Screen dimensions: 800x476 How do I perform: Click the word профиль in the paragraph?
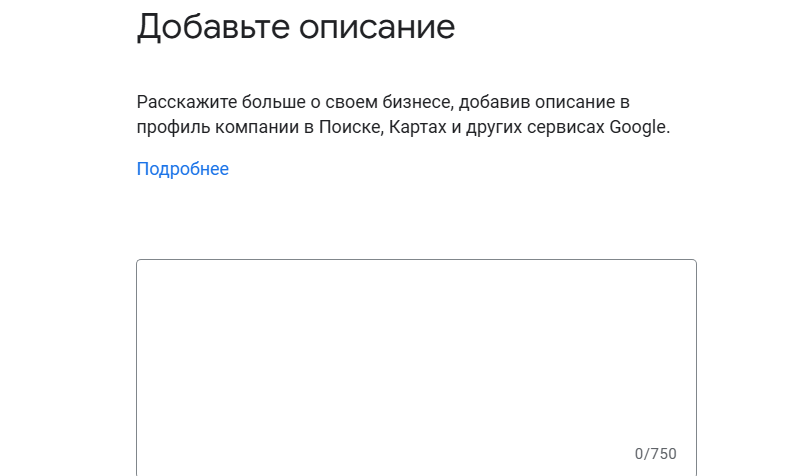point(170,128)
